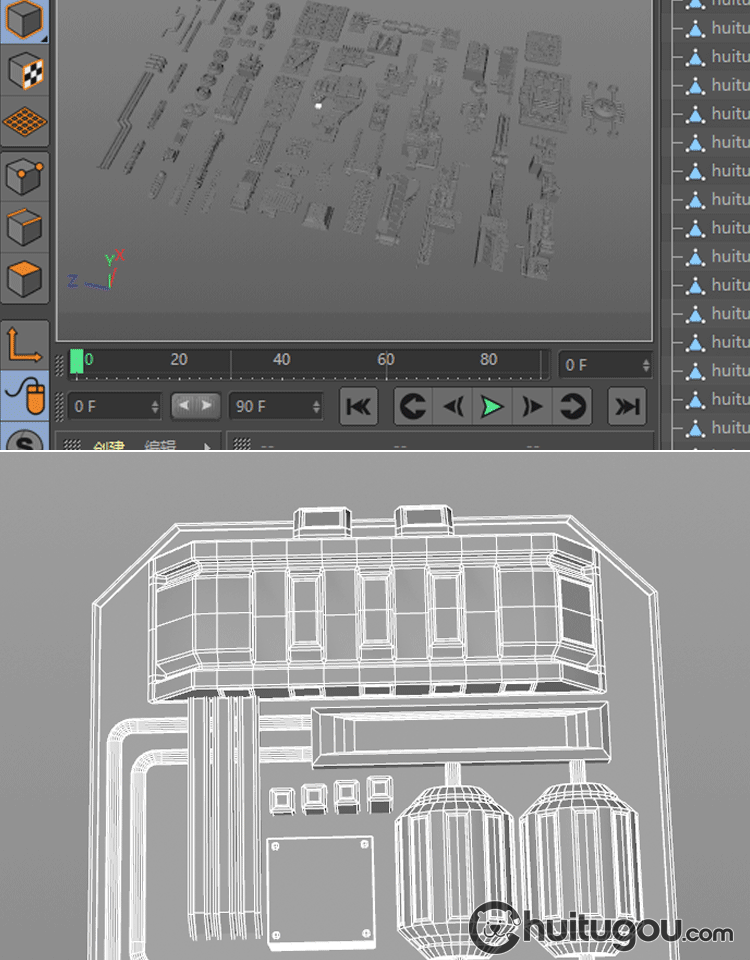This screenshot has height=960, width=750.
Task: Jump to the start of animation
Action: click(359, 407)
